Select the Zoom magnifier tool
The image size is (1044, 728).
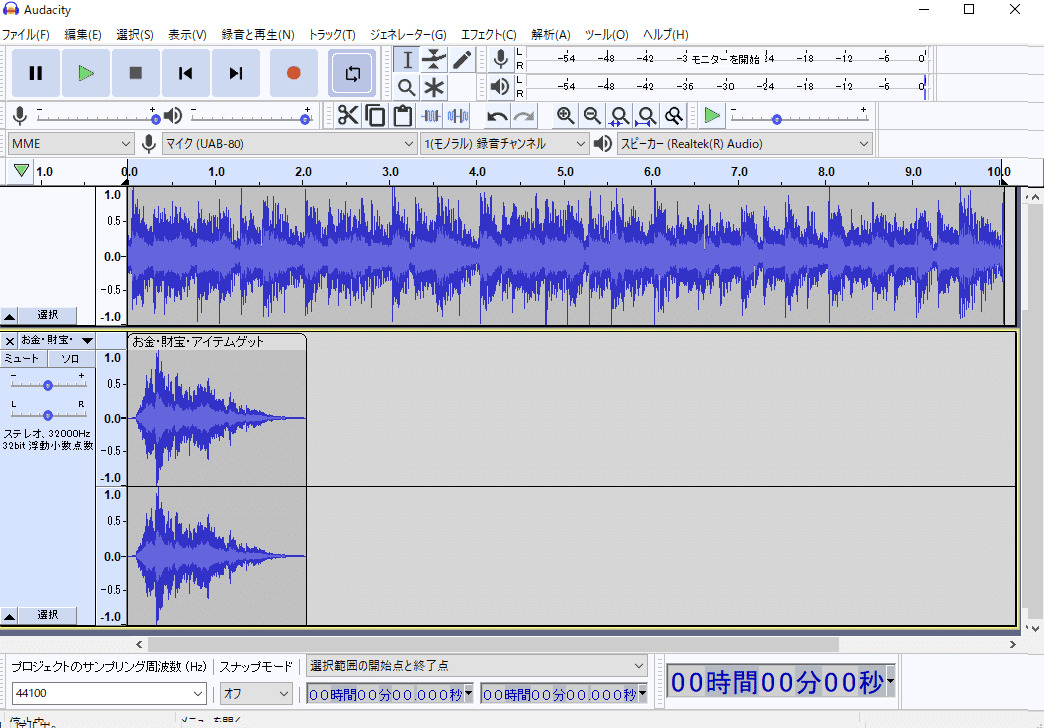(407, 87)
